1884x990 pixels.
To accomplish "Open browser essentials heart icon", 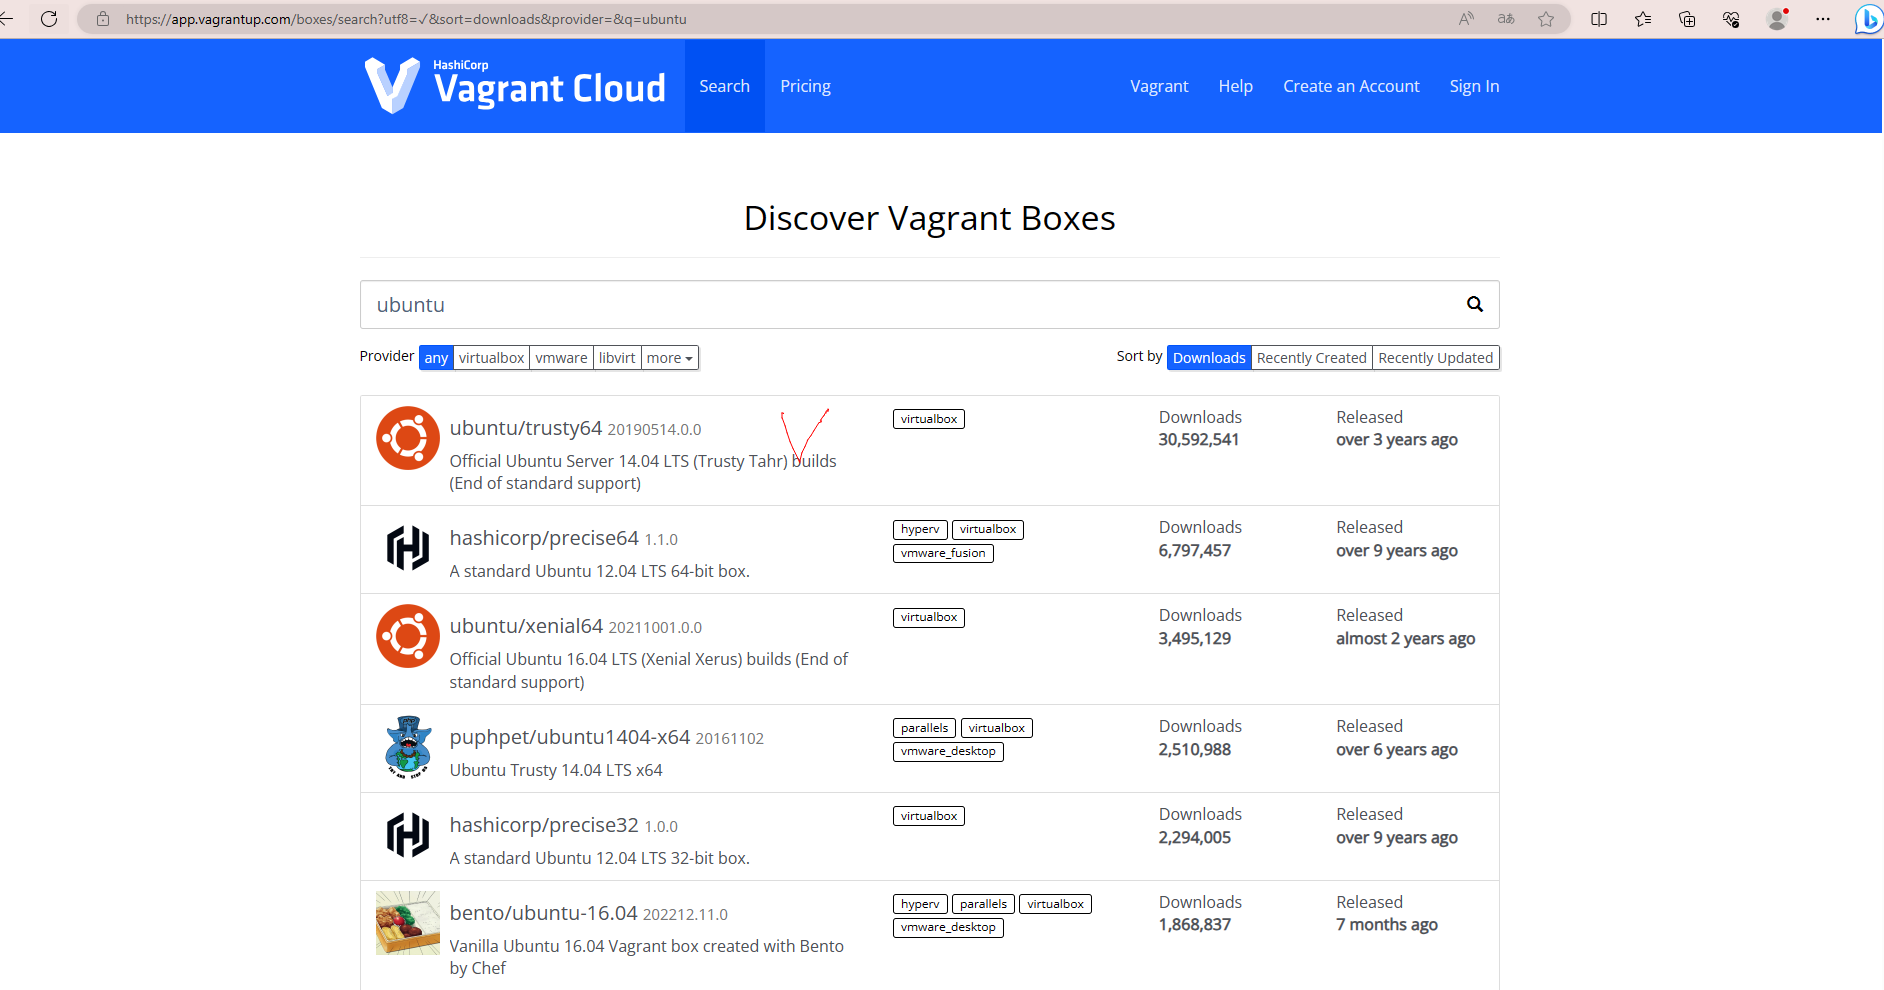I will [x=1731, y=19].
